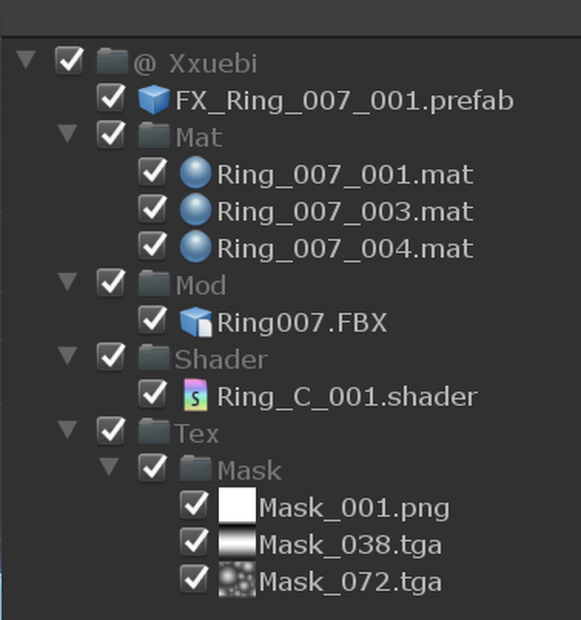The image size is (581, 620).
Task: Click the Ring_007_004.mat material sphere icon
Action: 195,247
